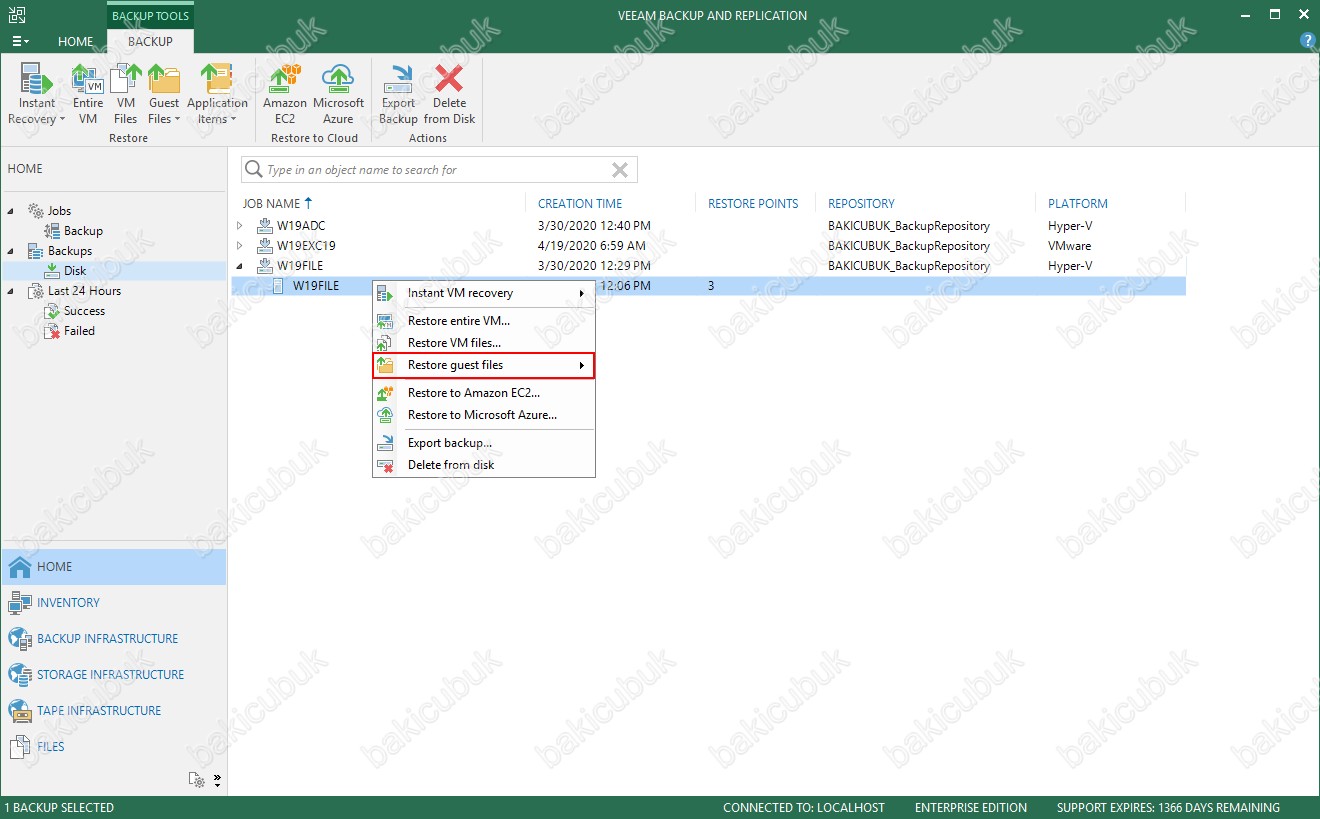Open Restore guest files submenu
This screenshot has width=1320, height=819.
click(484, 365)
